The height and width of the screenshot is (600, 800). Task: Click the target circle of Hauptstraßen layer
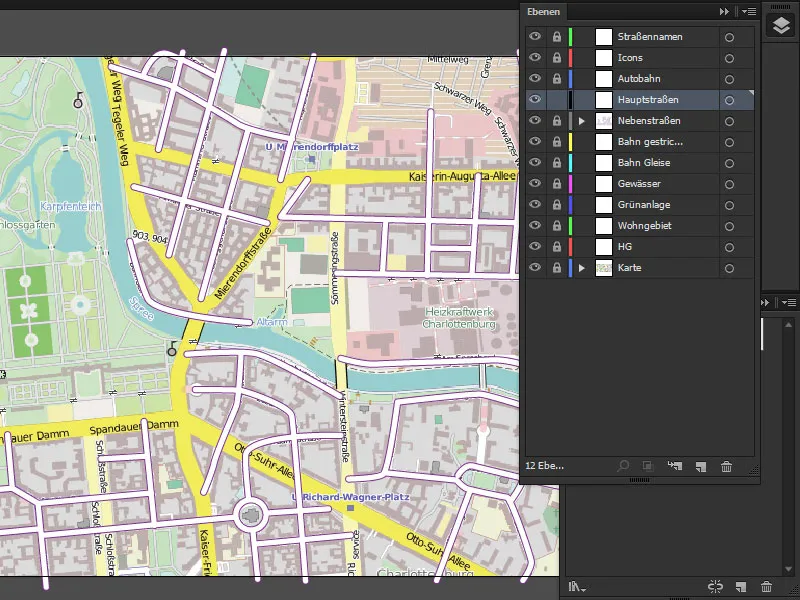(730, 100)
